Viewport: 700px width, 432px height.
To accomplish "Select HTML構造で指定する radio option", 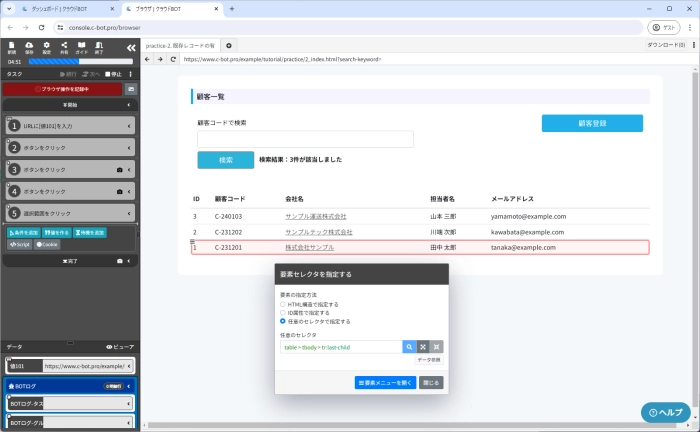I will click(x=283, y=304).
